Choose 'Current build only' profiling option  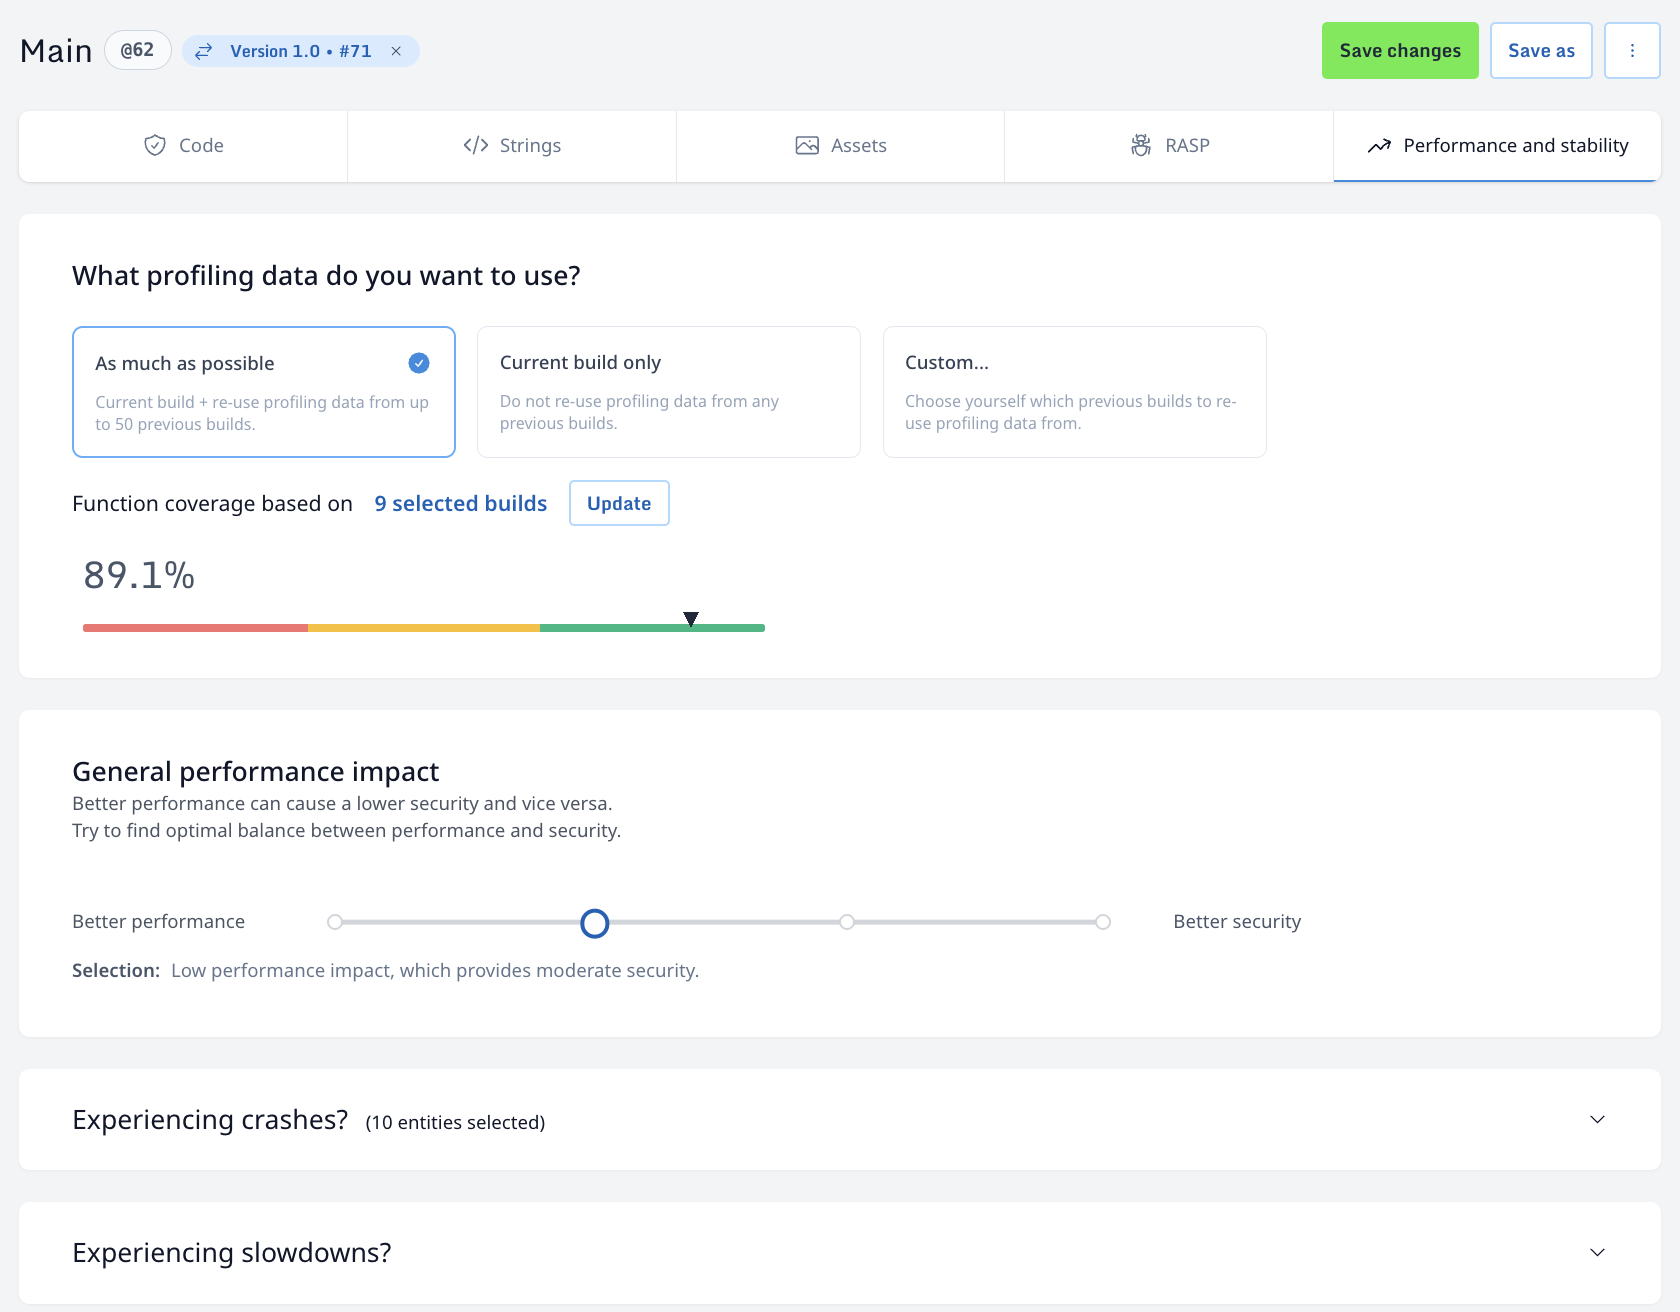[x=668, y=392]
